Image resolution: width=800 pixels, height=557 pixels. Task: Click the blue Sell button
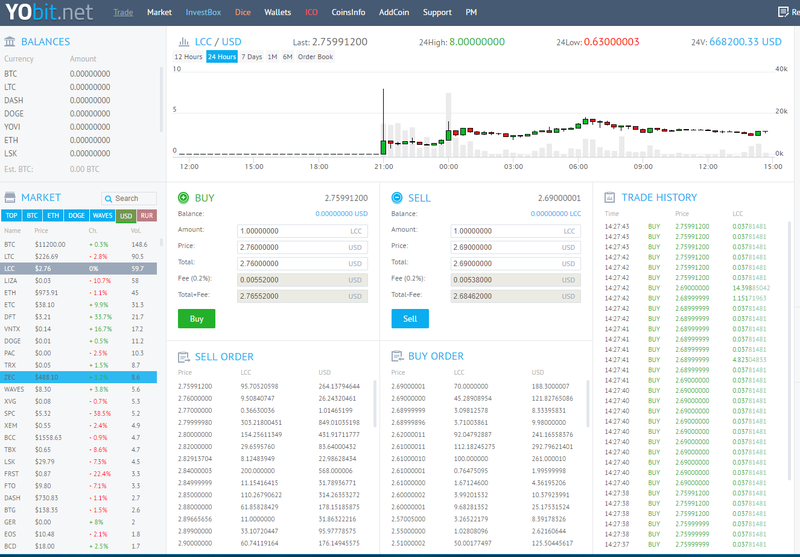point(410,319)
